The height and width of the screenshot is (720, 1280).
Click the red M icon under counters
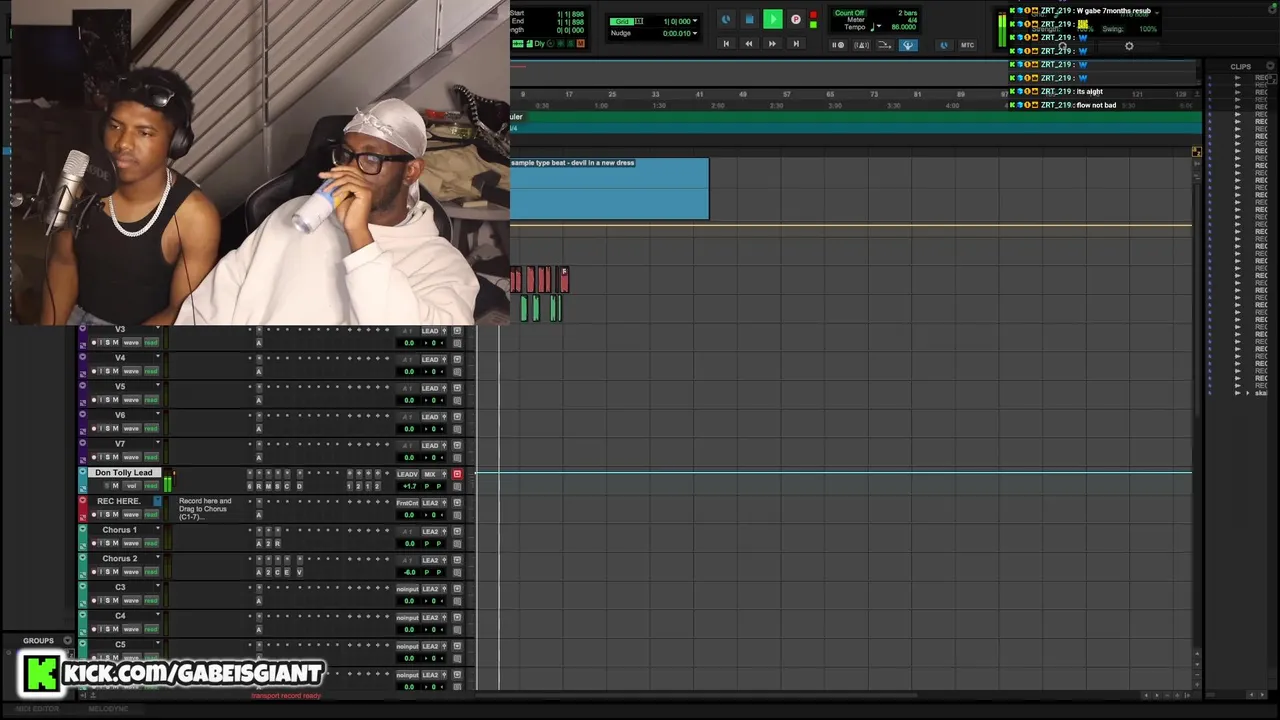(x=581, y=44)
